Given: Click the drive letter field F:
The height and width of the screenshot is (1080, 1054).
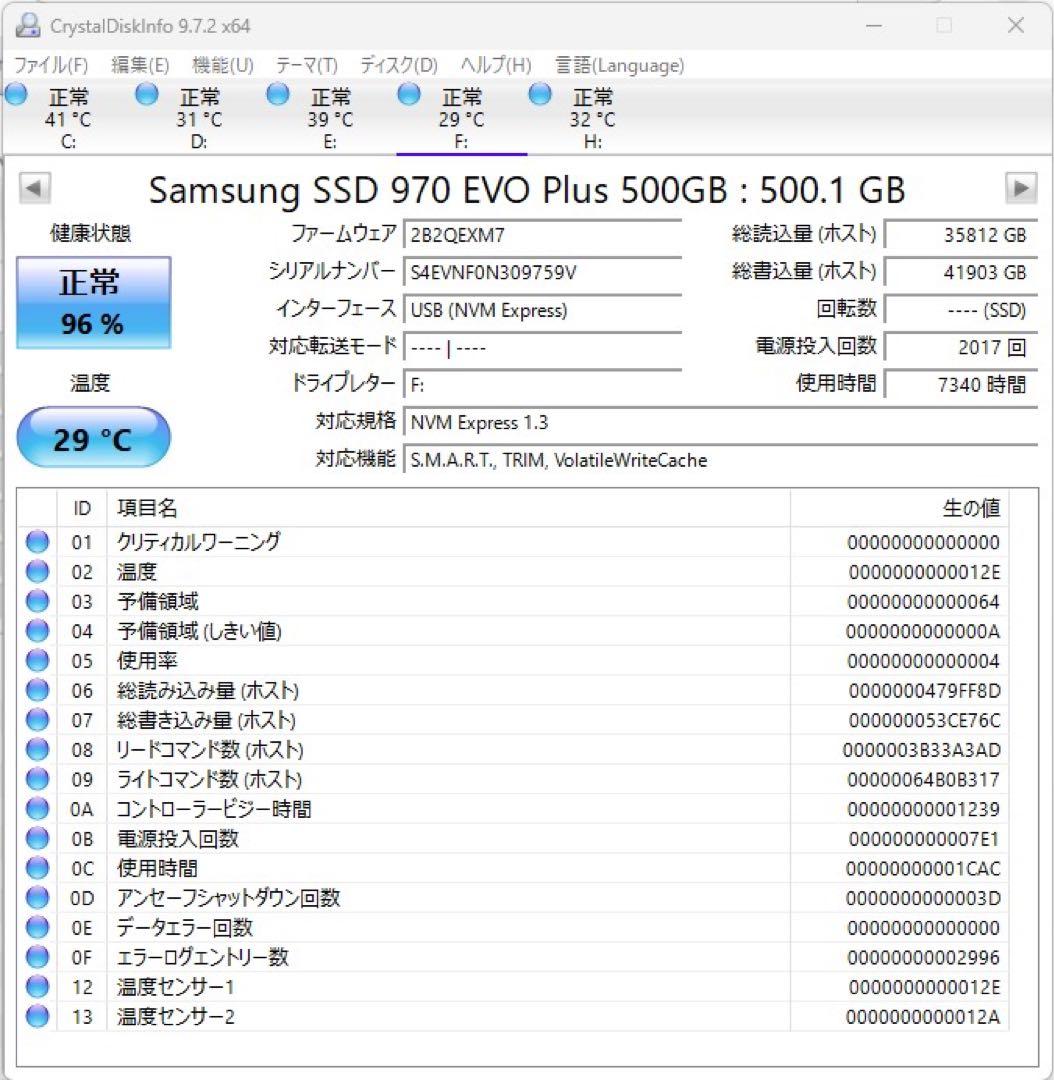Looking at the screenshot, I should (x=542, y=384).
